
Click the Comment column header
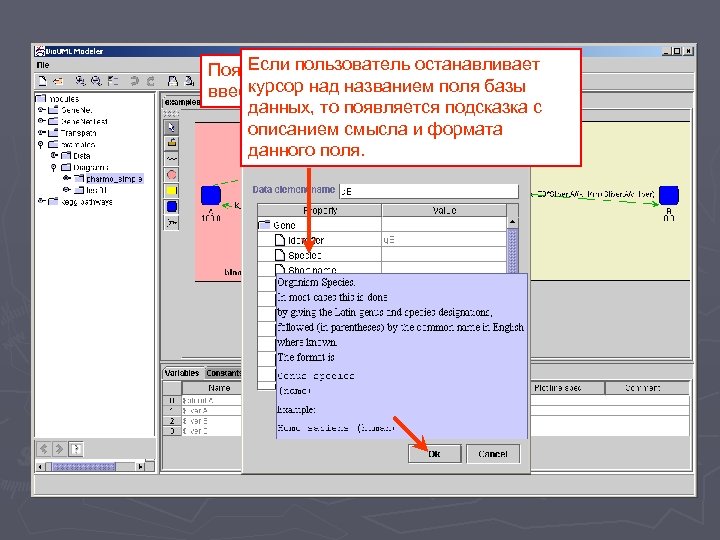point(647,388)
